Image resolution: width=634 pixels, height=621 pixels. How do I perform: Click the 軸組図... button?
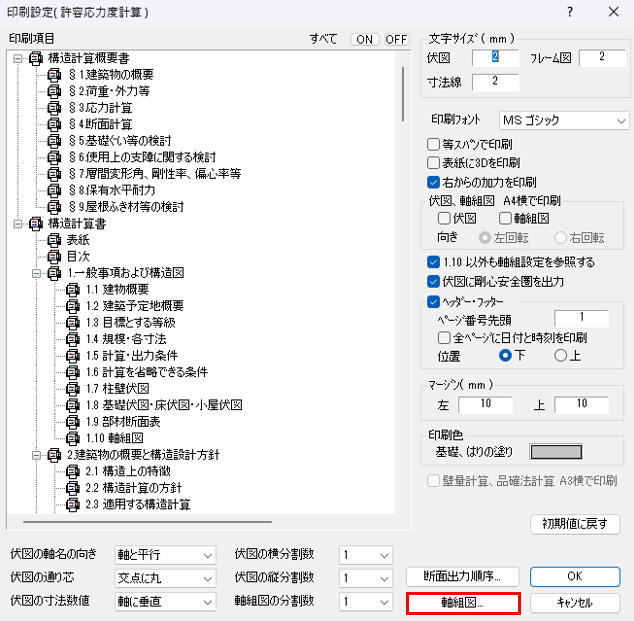(463, 603)
